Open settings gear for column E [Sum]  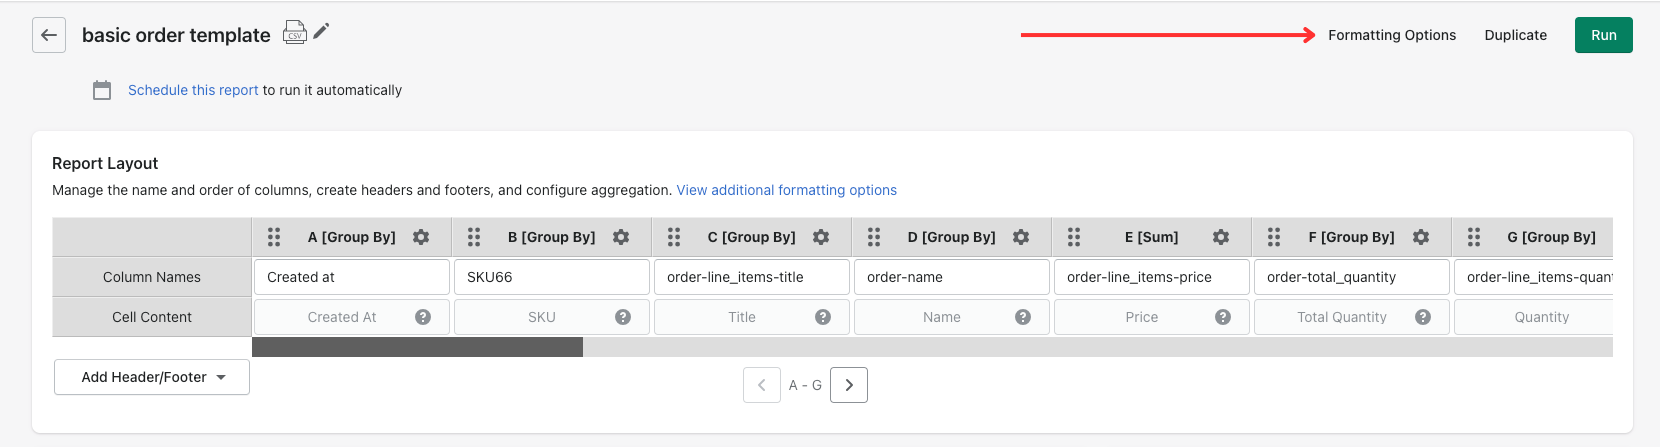pos(1221,237)
